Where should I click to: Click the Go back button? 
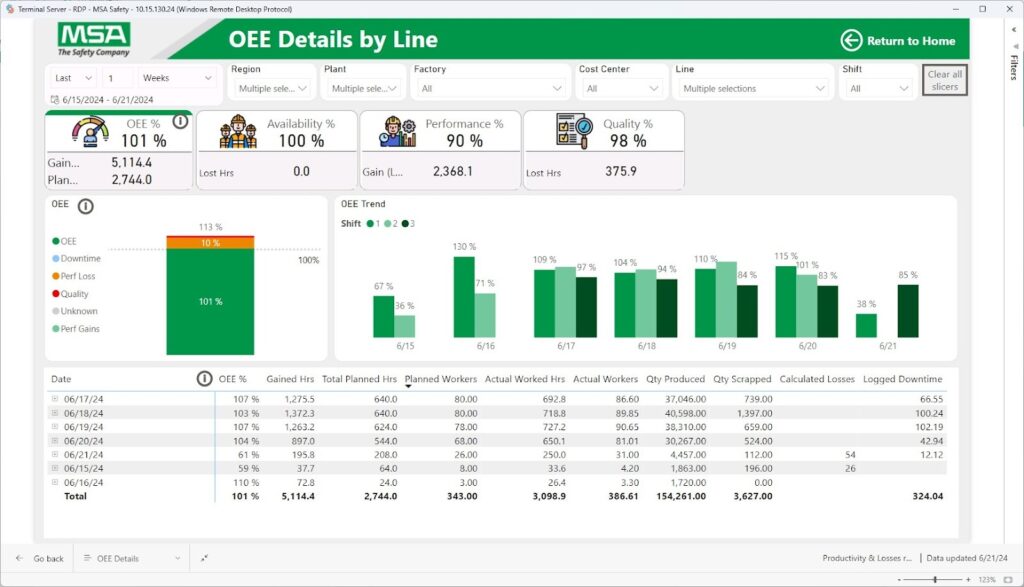(40, 558)
